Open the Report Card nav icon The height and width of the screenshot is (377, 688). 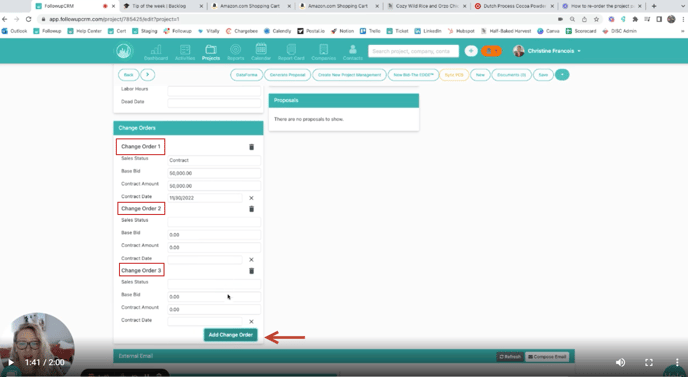tap(291, 52)
